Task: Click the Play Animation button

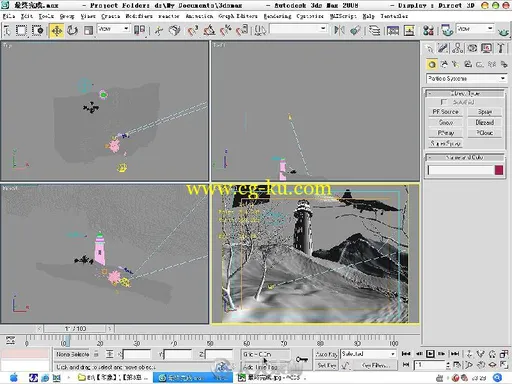Action: coord(430,354)
